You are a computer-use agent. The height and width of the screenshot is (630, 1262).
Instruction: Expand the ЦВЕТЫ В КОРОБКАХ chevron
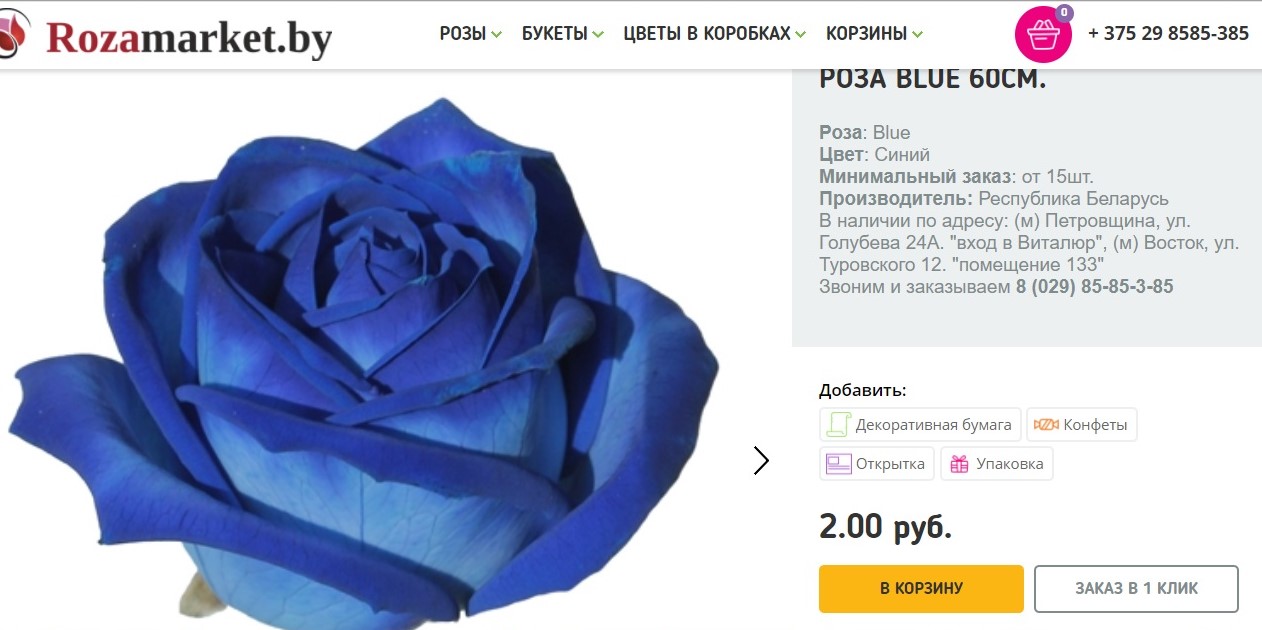(x=801, y=35)
